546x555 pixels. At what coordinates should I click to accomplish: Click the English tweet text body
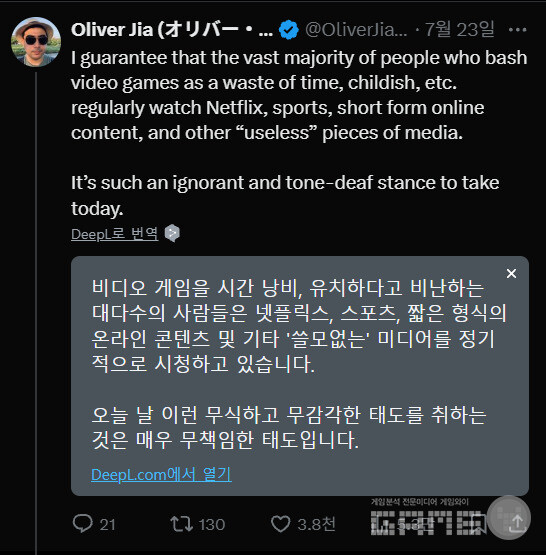pos(299,133)
